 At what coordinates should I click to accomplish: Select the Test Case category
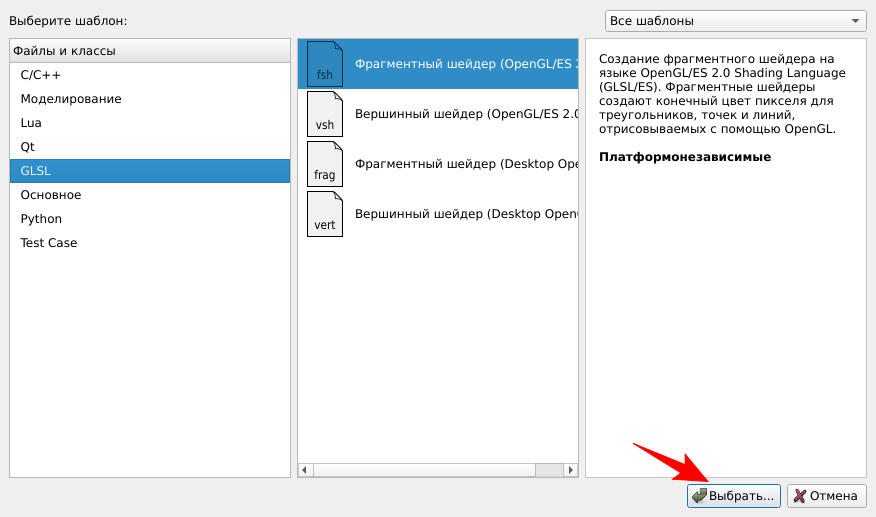49,243
